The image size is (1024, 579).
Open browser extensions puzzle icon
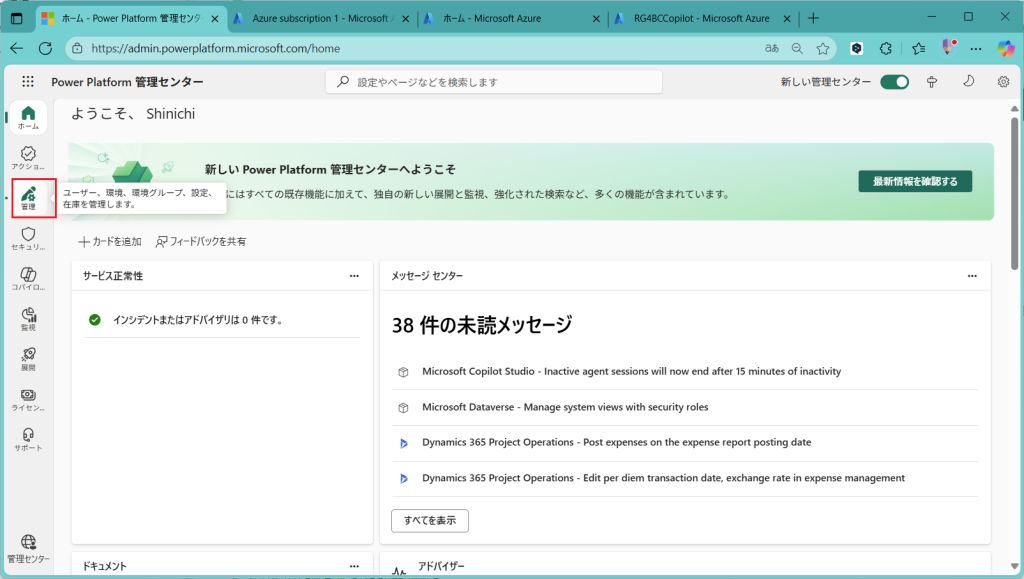[x=886, y=48]
